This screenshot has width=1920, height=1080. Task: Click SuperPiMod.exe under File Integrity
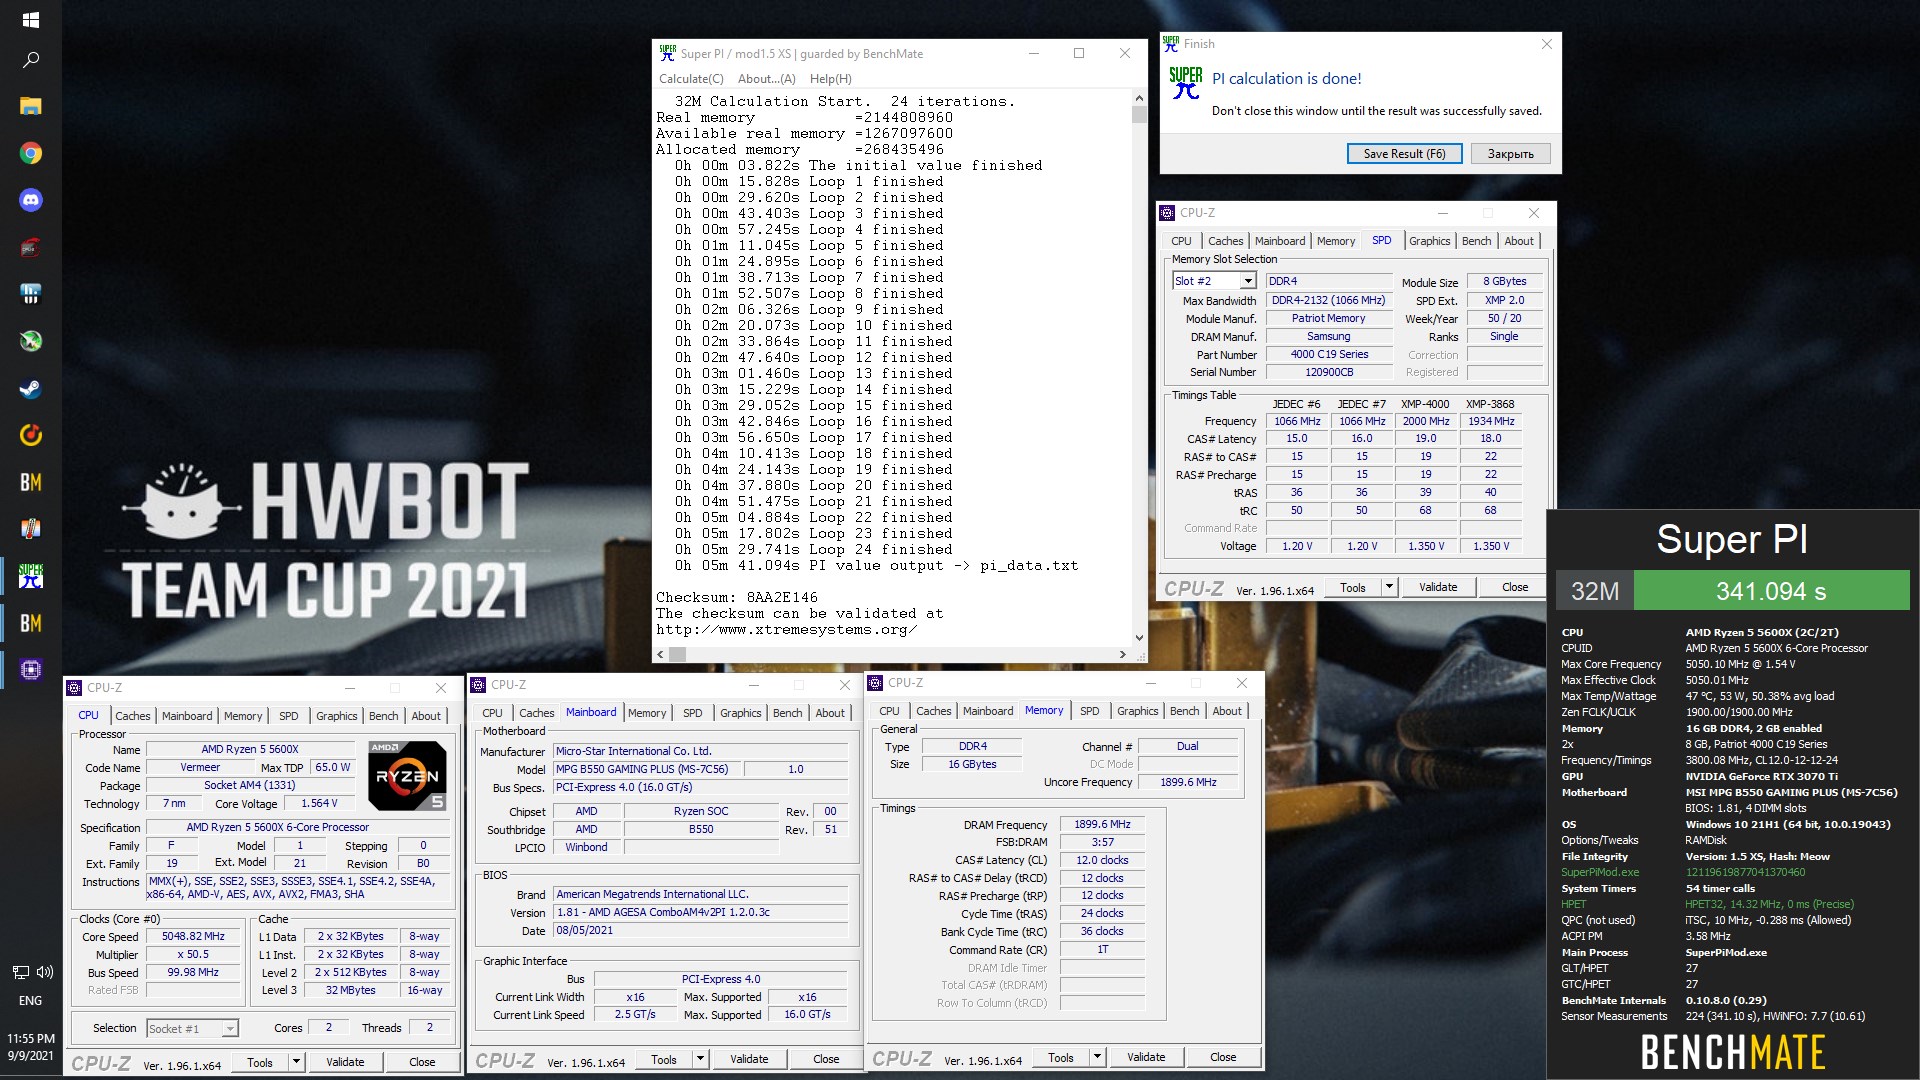coord(1600,872)
